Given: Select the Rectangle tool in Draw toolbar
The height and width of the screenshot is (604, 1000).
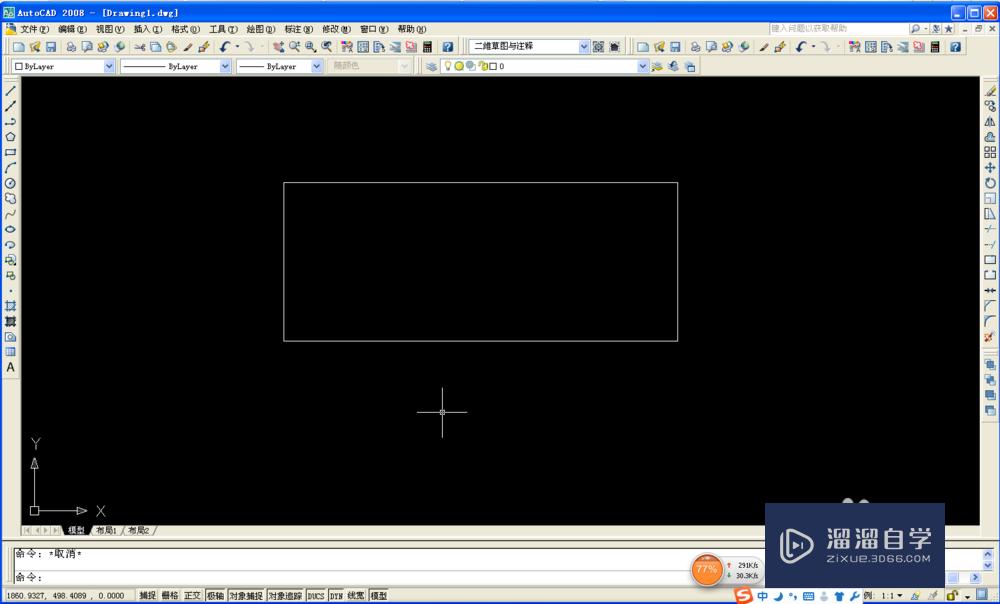Looking at the screenshot, I should point(10,152).
